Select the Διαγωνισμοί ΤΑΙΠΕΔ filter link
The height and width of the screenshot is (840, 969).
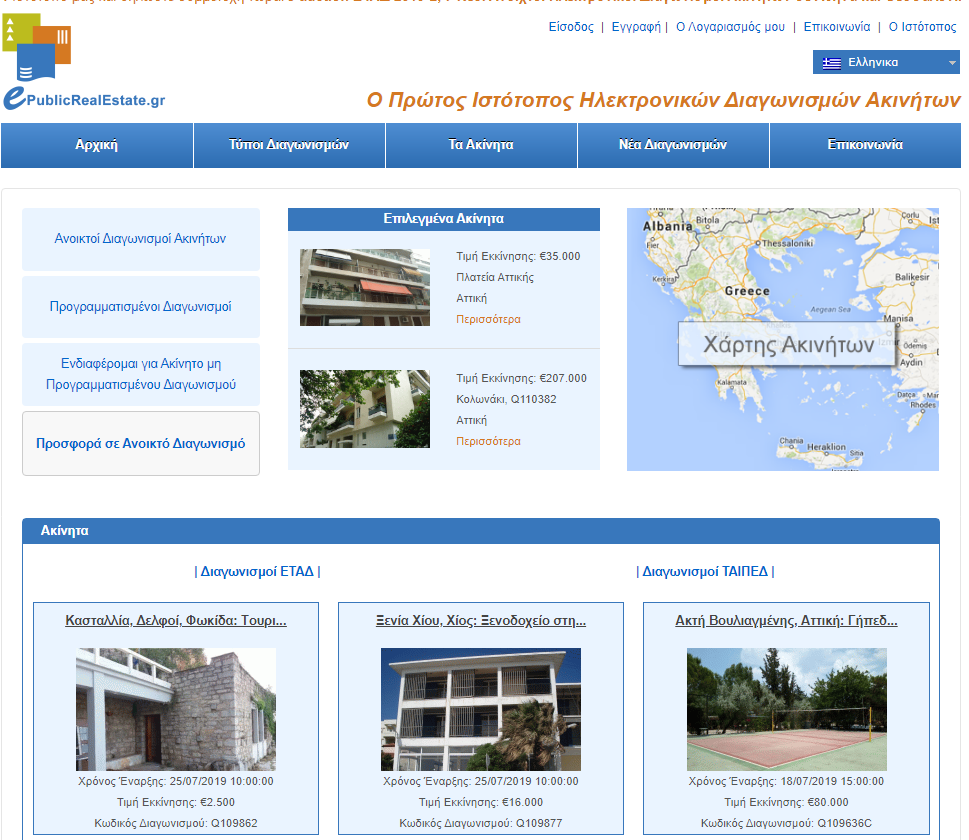(x=705, y=572)
